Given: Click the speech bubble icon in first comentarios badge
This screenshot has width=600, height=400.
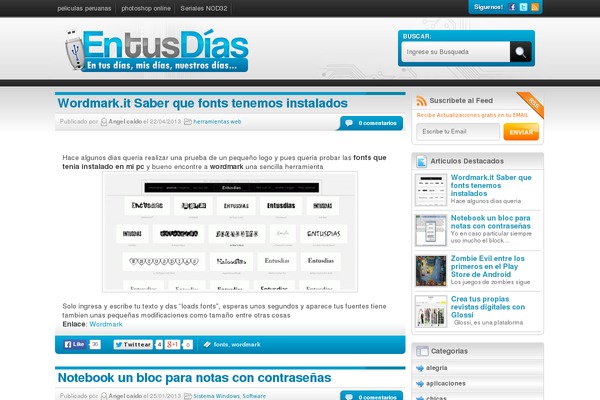Looking at the screenshot, I should tap(349, 123).
